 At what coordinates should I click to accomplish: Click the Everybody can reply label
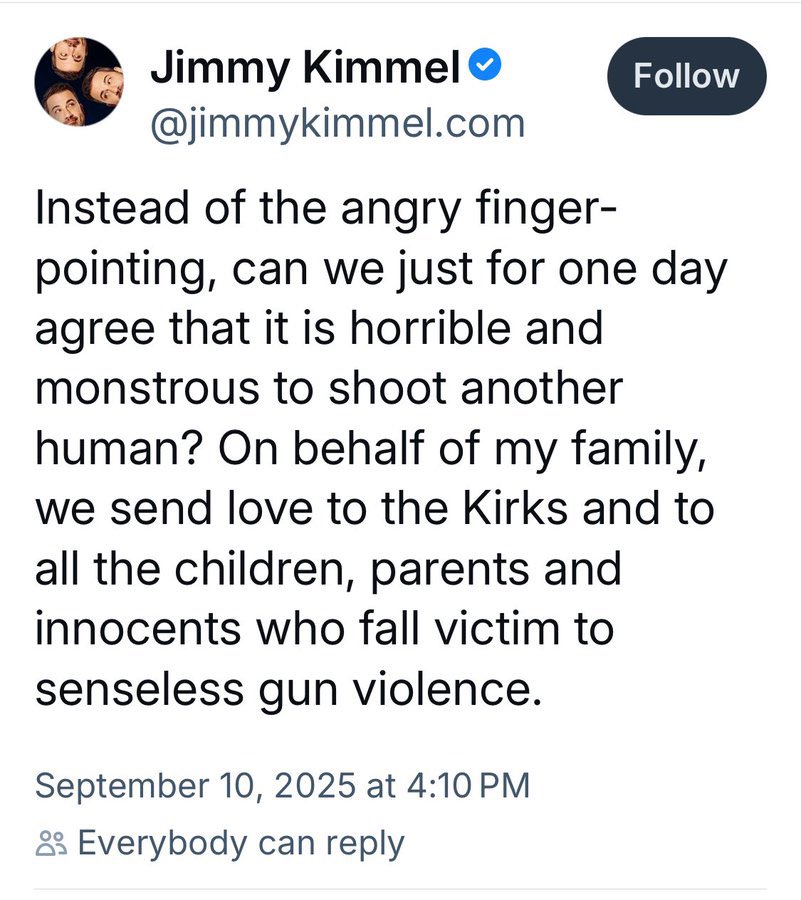pyautogui.click(x=241, y=844)
